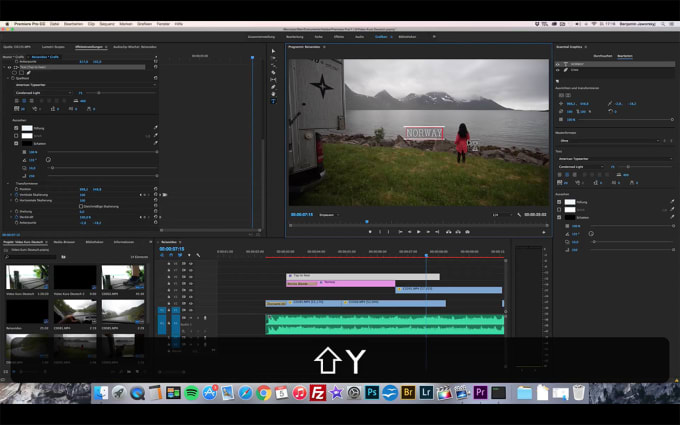Center align text in Effect Controls
Image resolution: width=680 pixels, height=425 pixels.
tap(24, 101)
